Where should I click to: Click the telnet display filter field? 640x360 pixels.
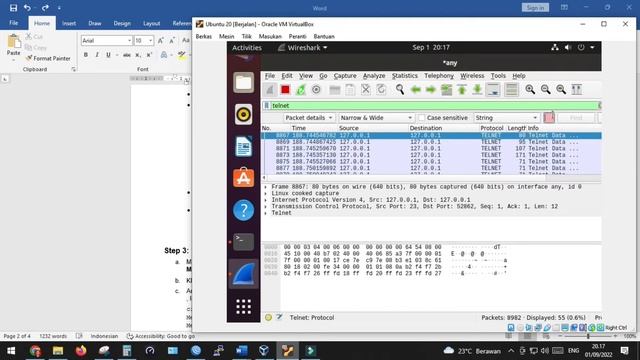433,105
